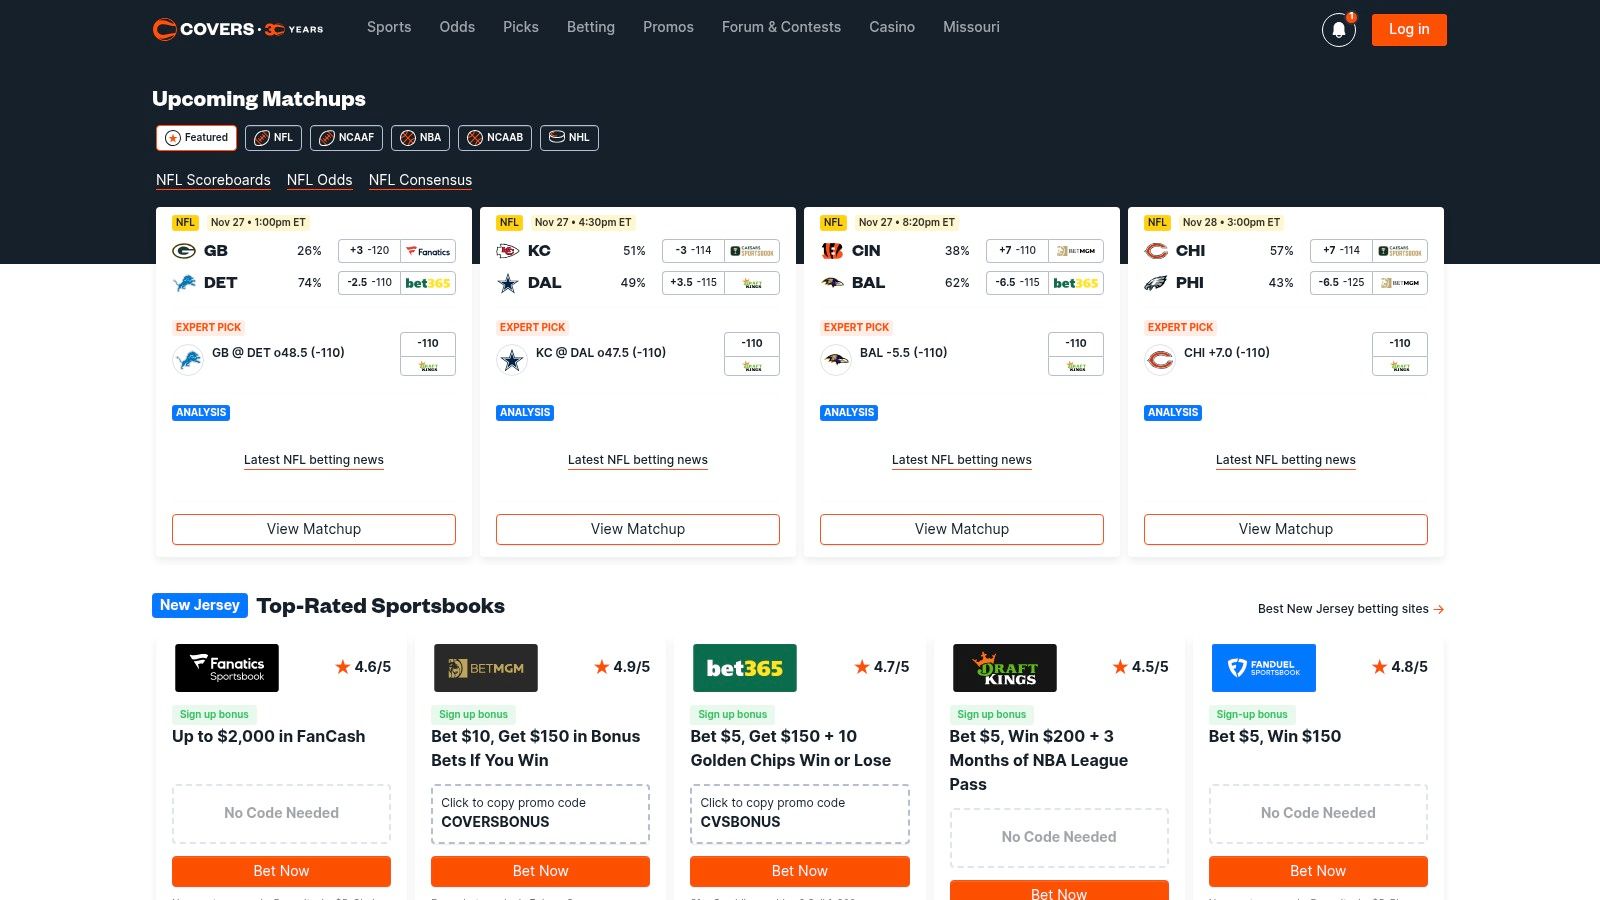Select the NBA league filter
Image resolution: width=1600 pixels, height=900 pixels.
pos(420,138)
